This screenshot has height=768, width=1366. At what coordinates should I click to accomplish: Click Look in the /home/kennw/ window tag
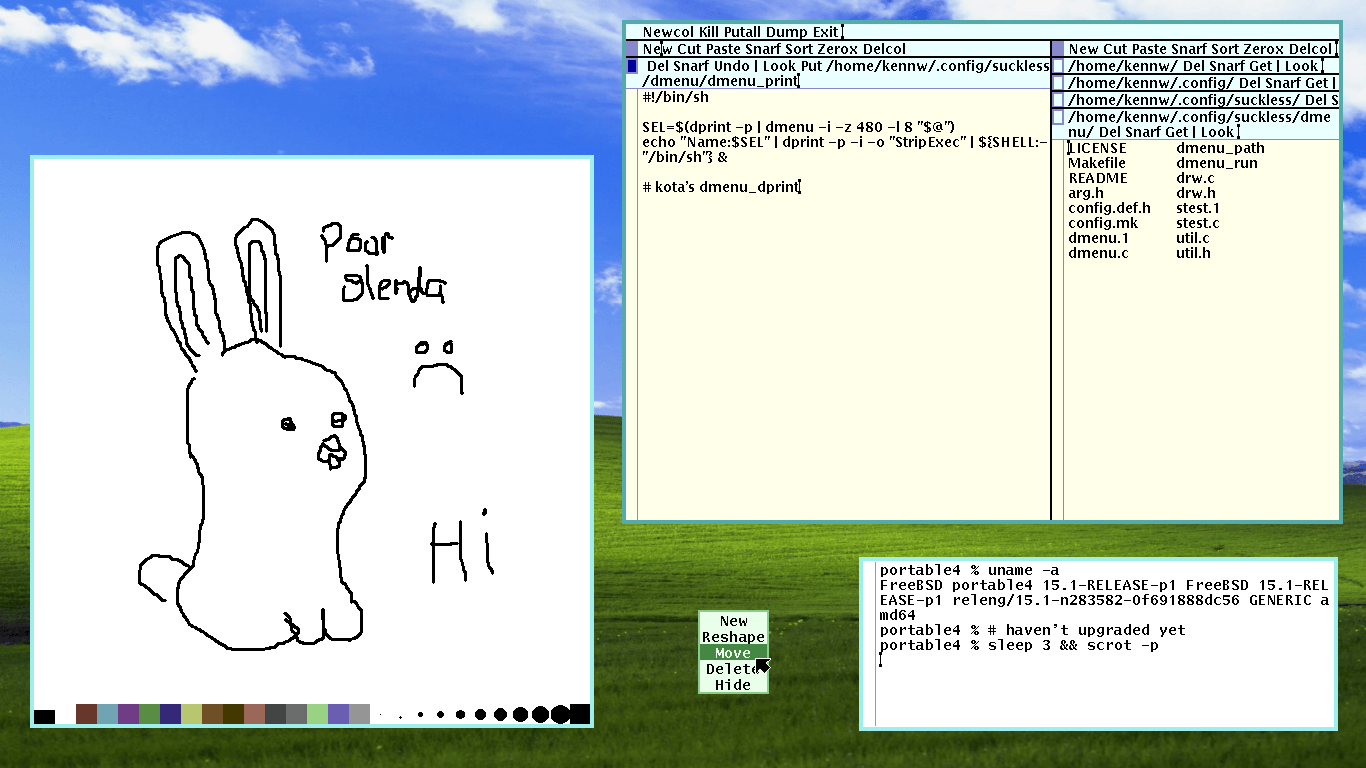click(1302, 66)
